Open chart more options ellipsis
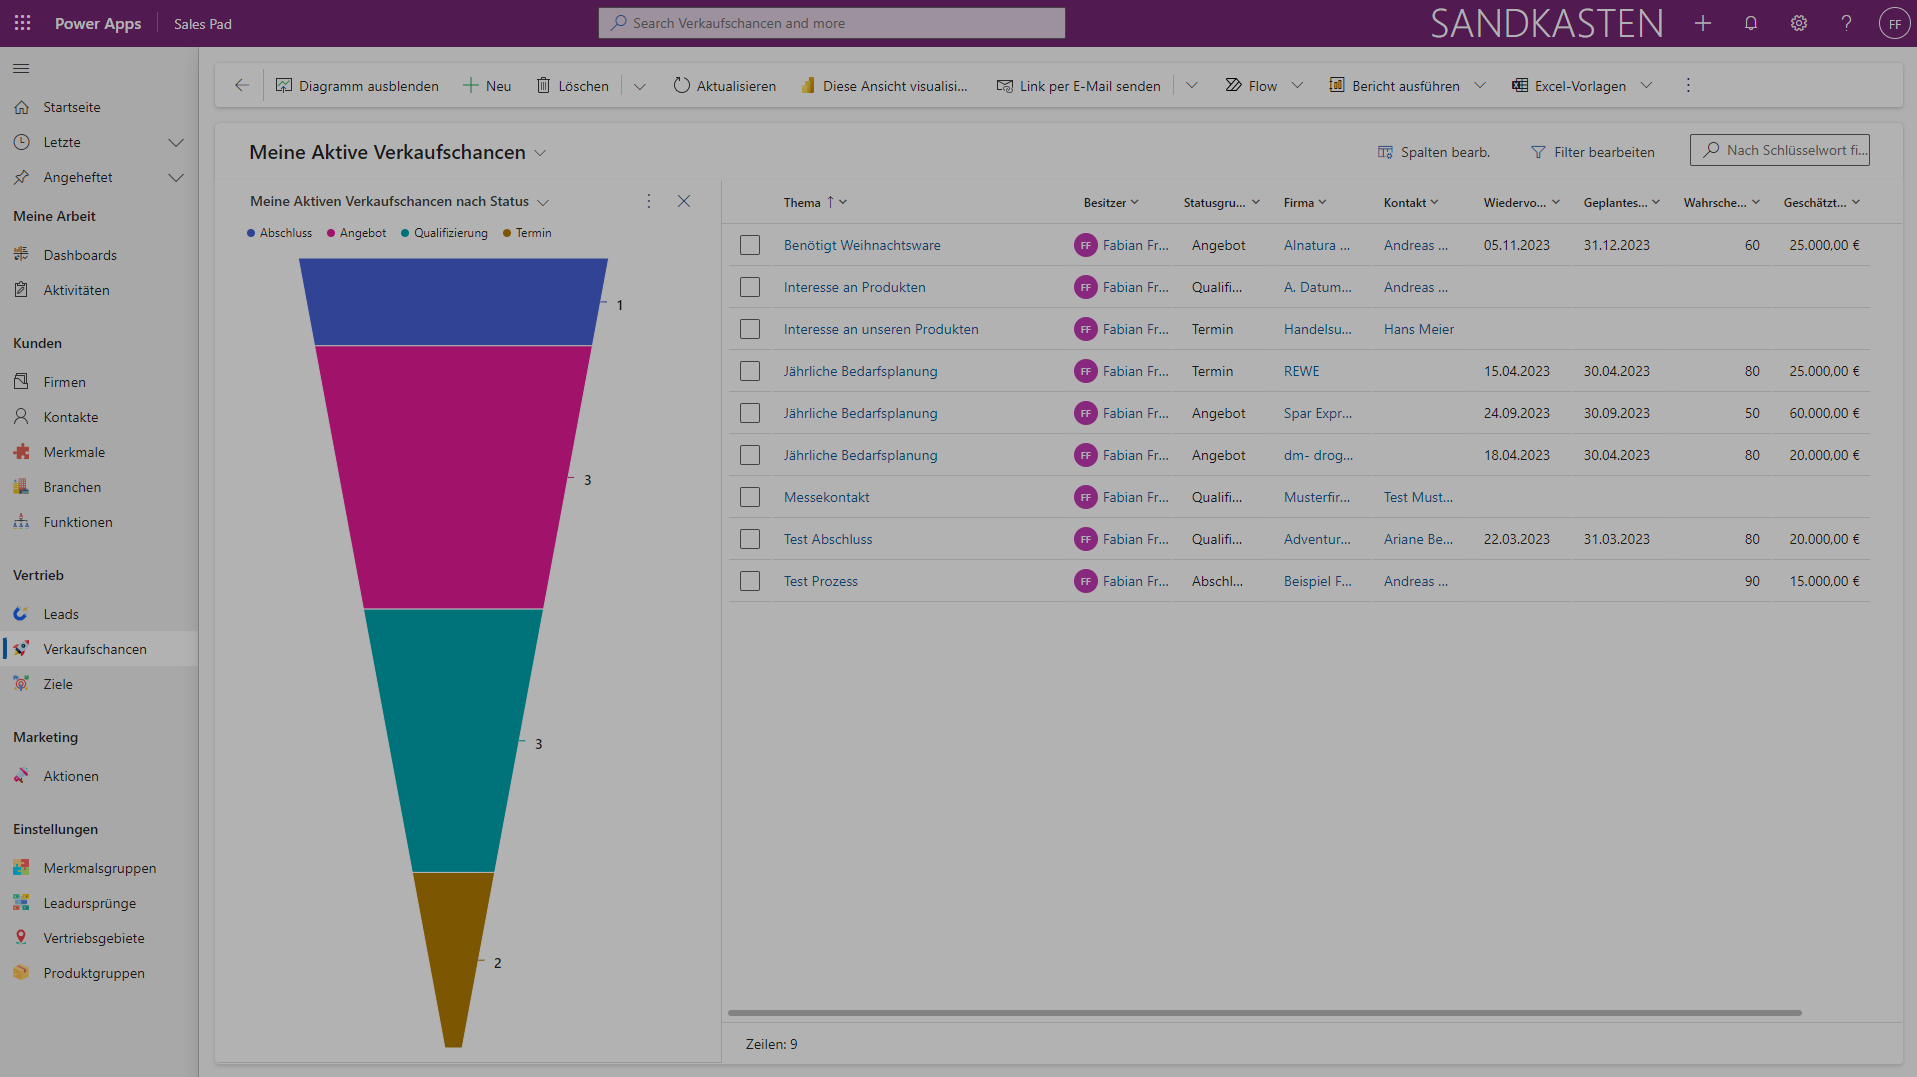This screenshot has height=1077, width=1917. tap(649, 201)
